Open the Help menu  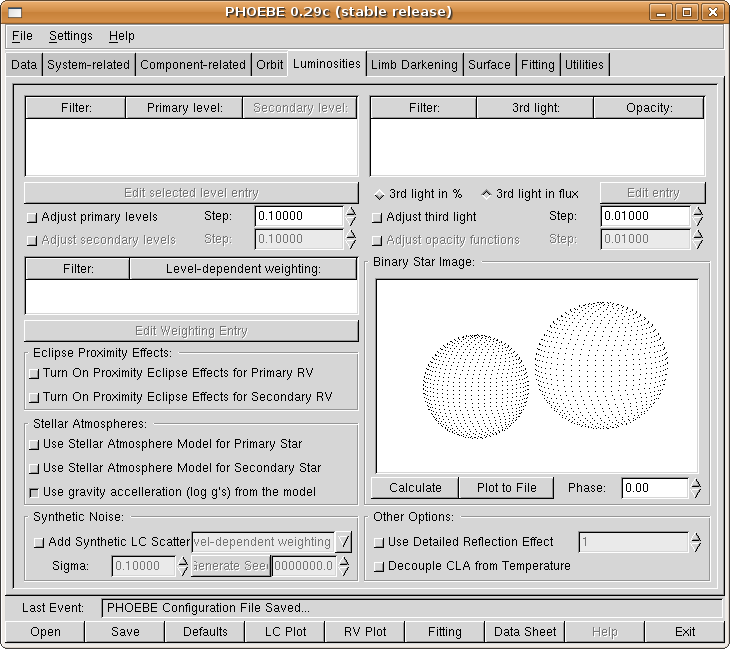pos(122,36)
